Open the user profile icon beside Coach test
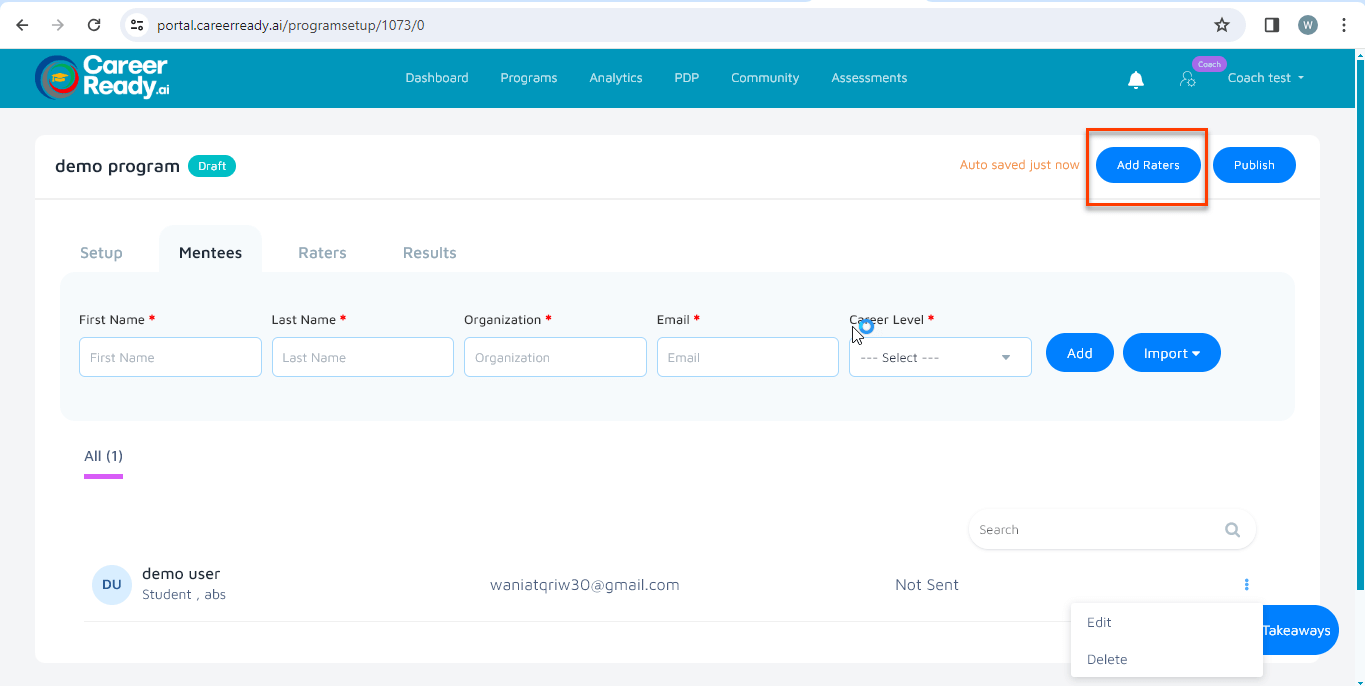This screenshot has height=686, width=1365. (1187, 79)
